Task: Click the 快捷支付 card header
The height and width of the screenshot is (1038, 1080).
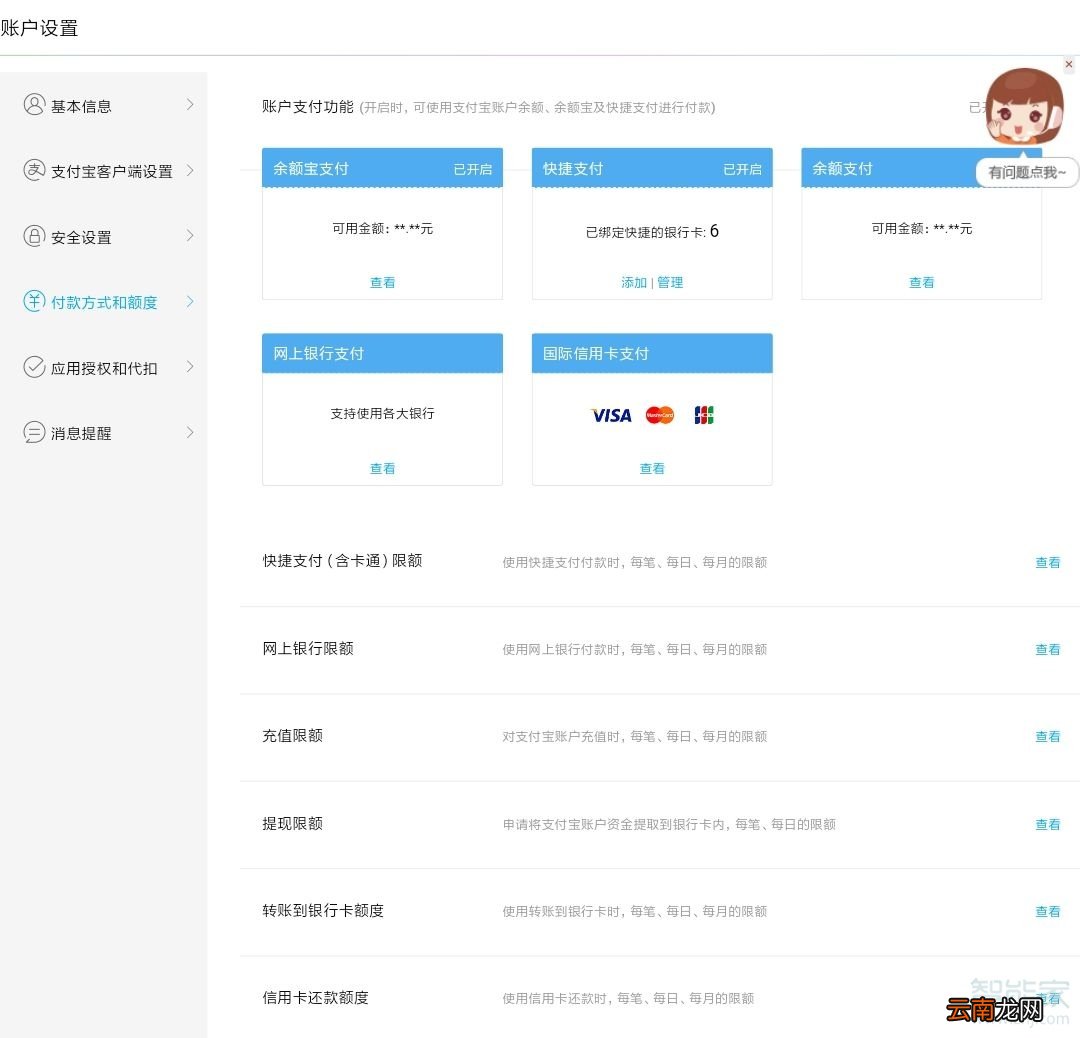Action: click(652, 168)
